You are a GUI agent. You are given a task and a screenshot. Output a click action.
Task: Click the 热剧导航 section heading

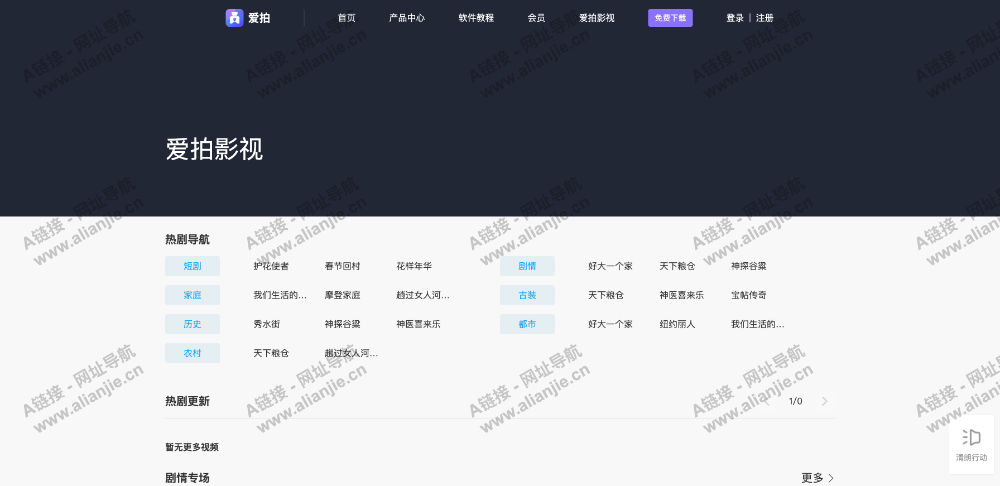[x=188, y=240]
